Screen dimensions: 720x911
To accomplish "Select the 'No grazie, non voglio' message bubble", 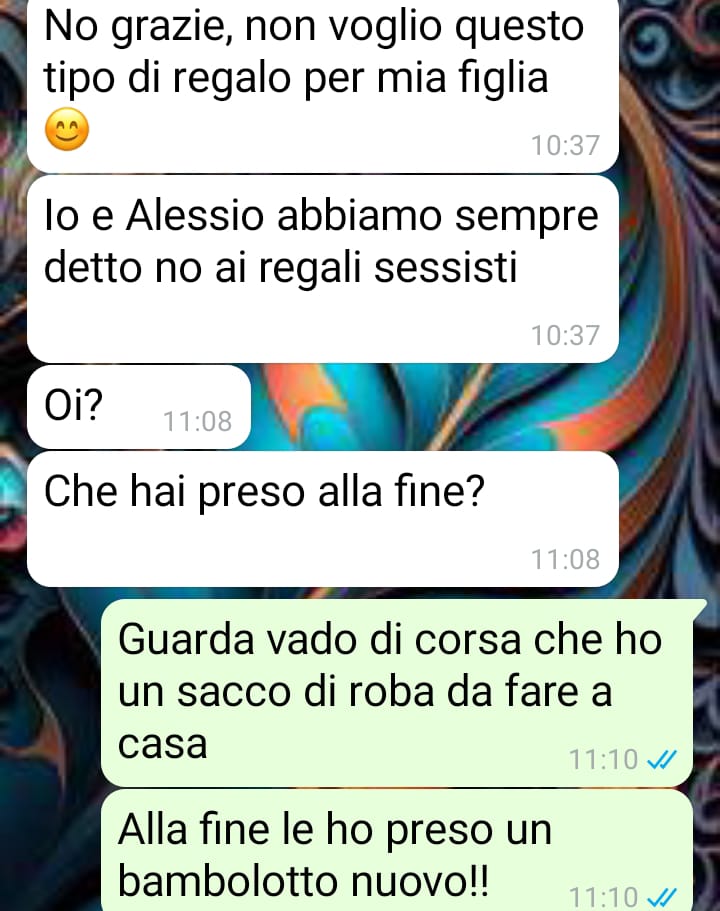I will coord(323,86).
